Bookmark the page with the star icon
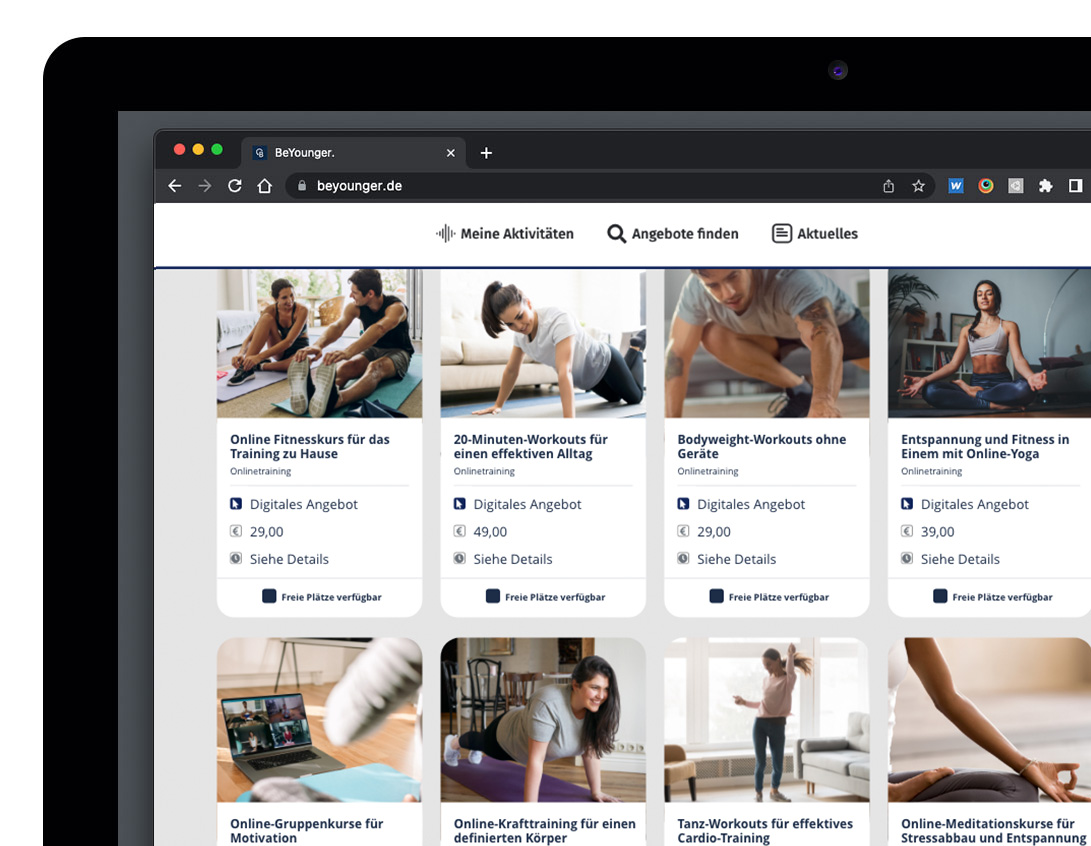 click(x=918, y=186)
